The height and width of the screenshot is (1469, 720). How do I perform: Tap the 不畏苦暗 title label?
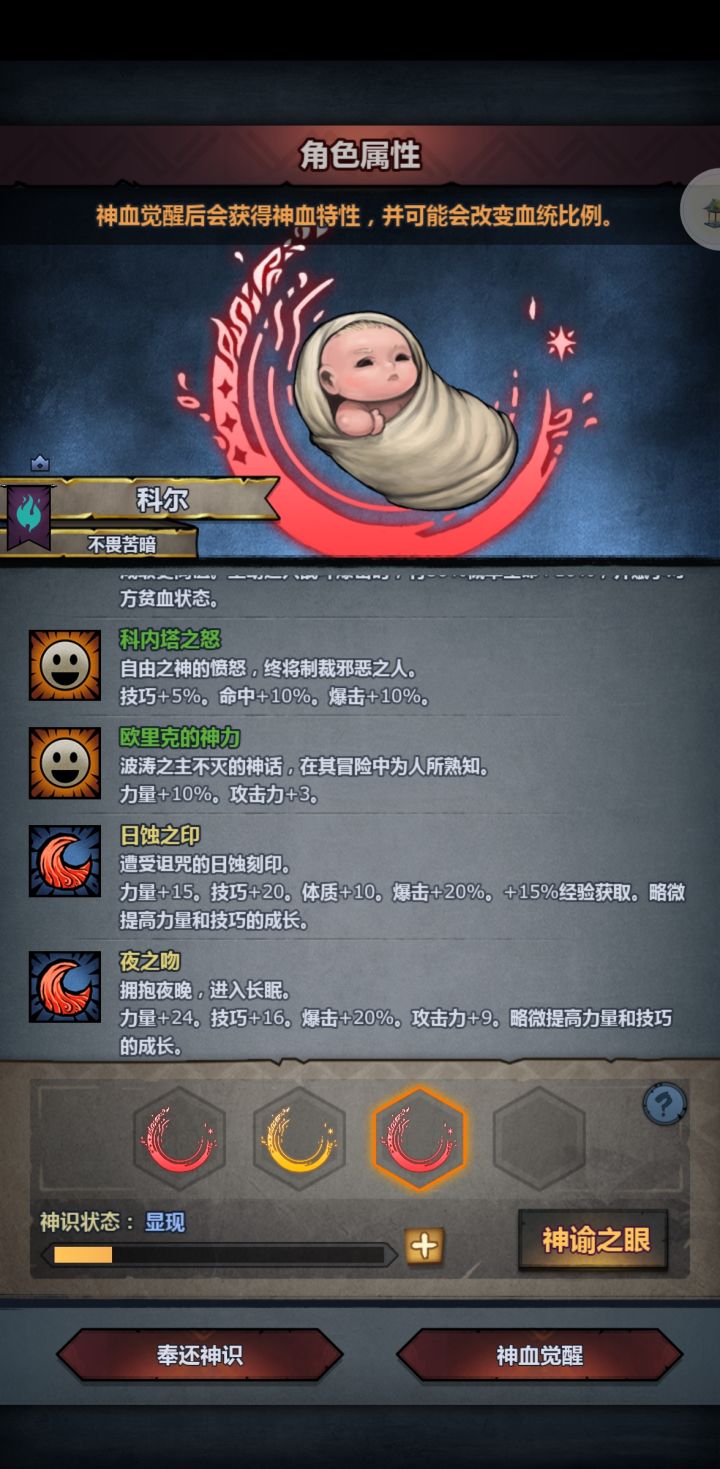[x=122, y=545]
